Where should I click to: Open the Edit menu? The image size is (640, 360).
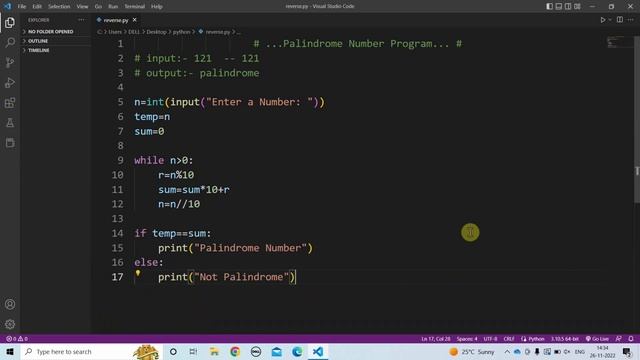(37, 6)
